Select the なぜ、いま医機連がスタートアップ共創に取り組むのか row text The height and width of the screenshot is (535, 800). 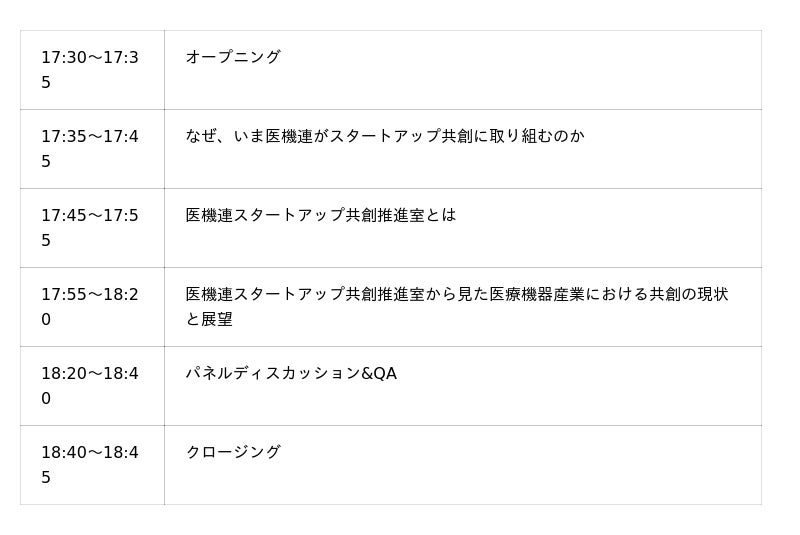tap(385, 136)
